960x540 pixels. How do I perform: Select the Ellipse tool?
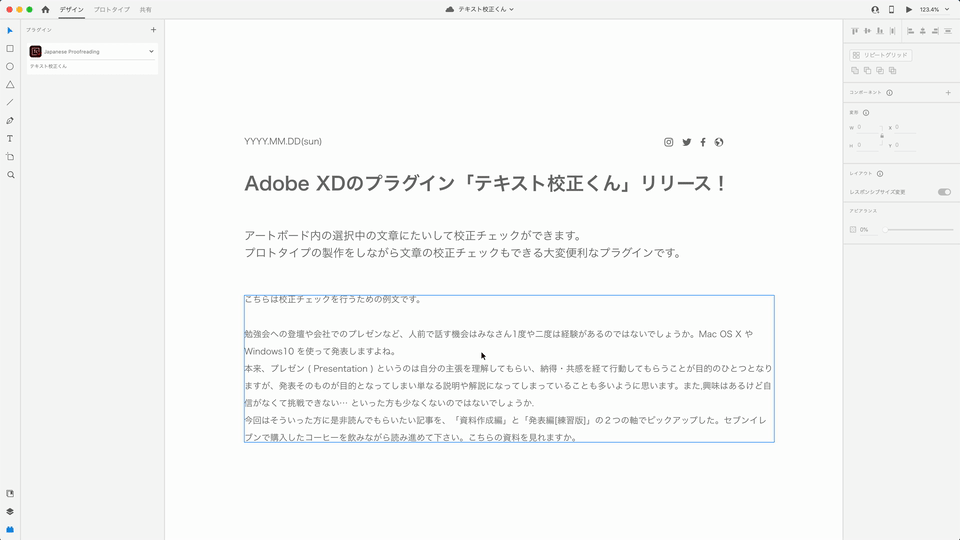(10, 67)
